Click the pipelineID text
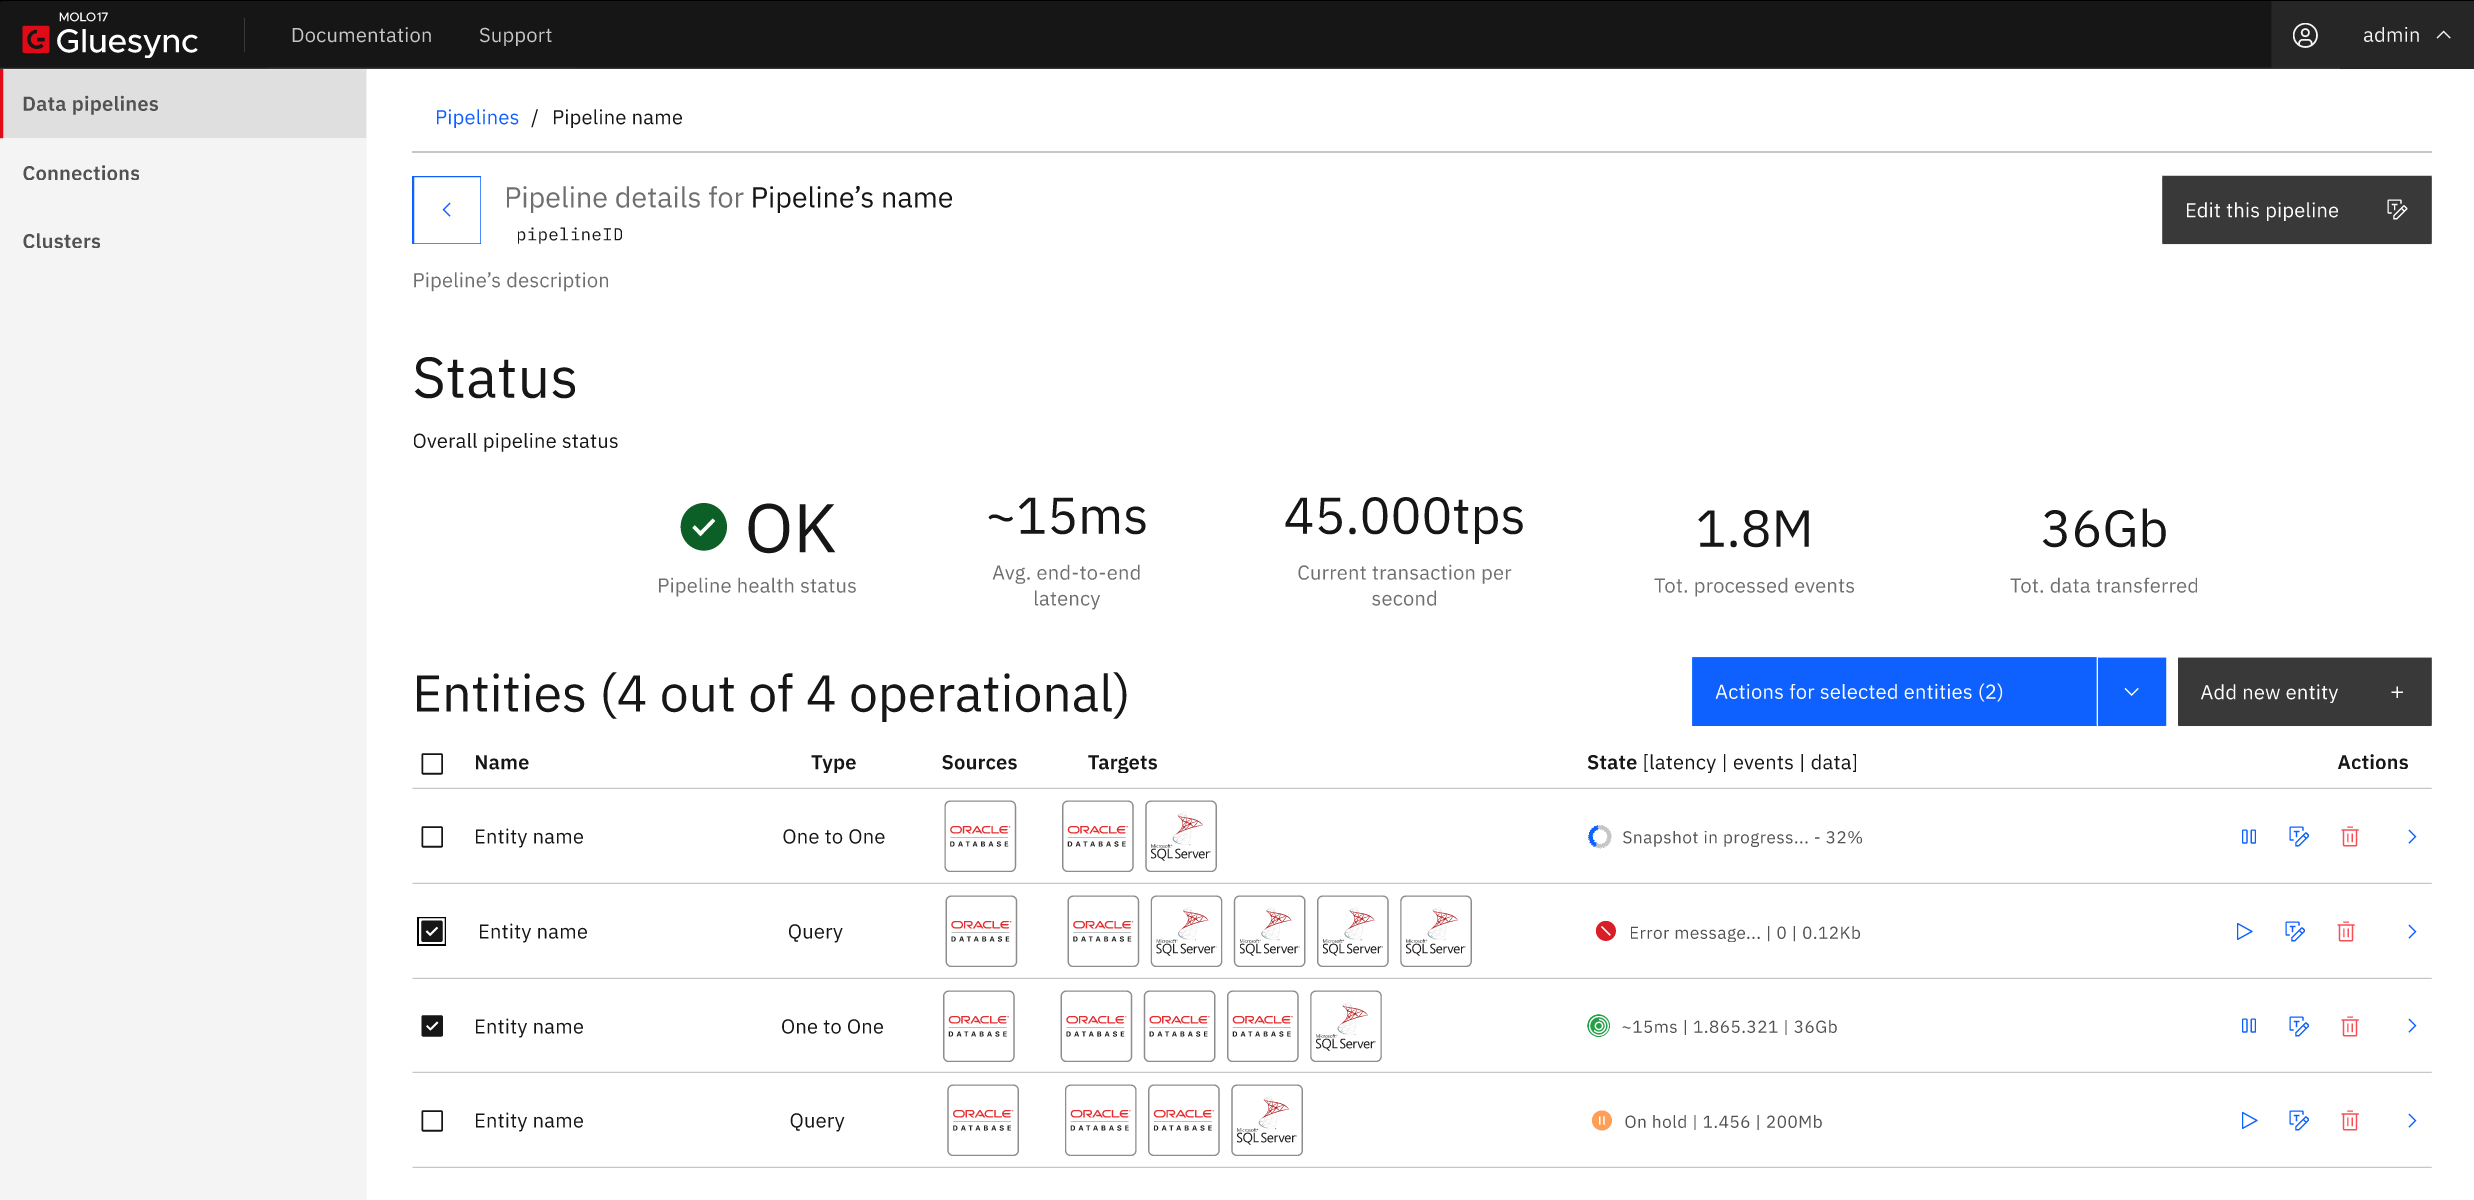2474x1200 pixels. click(570, 235)
